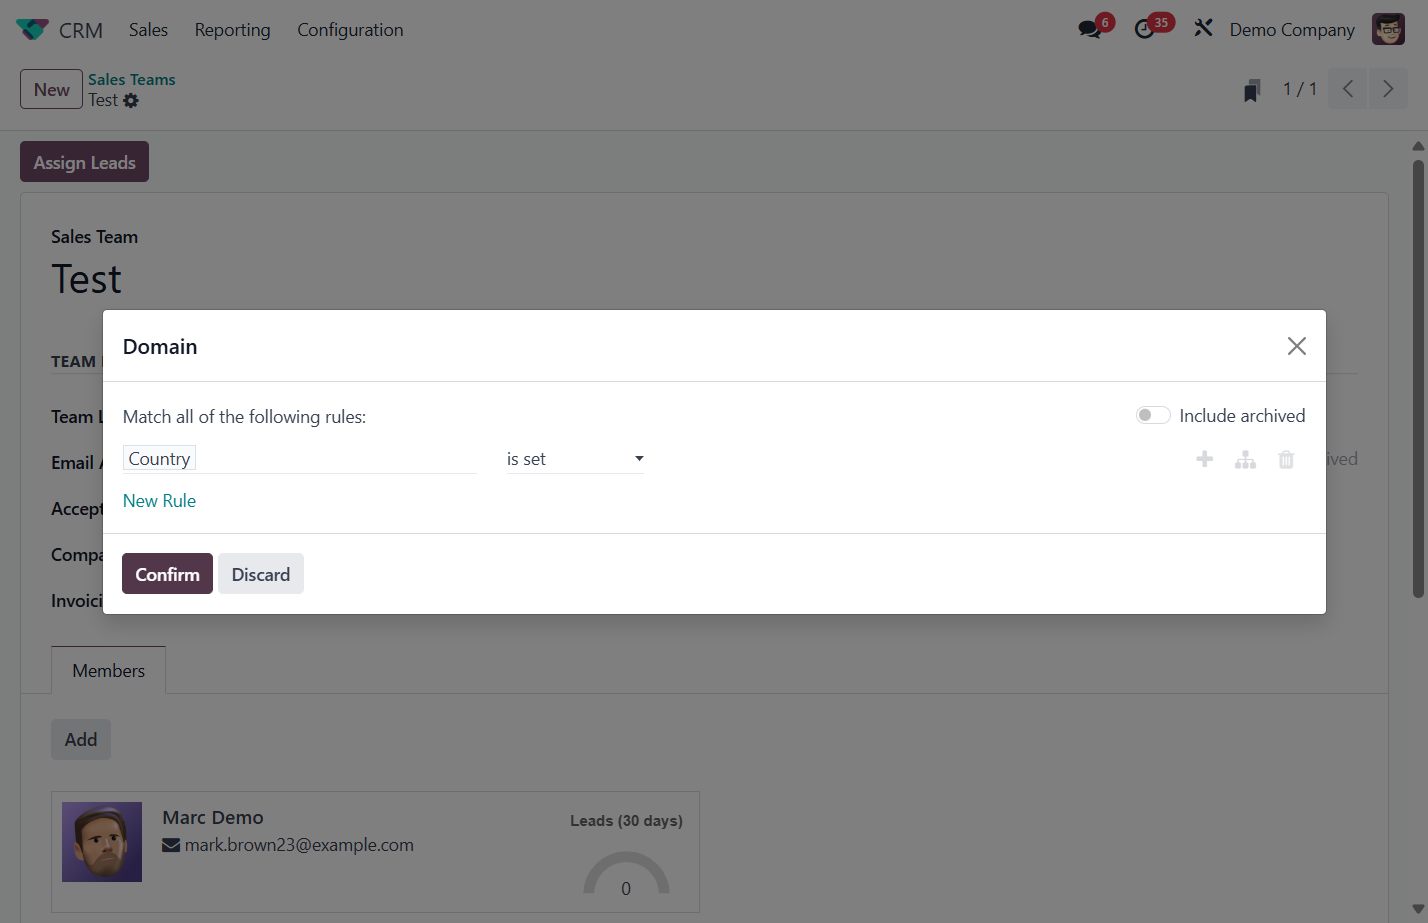This screenshot has width=1428, height=923.
Task: Click the page vertical scrollbar
Action: coord(1418,380)
